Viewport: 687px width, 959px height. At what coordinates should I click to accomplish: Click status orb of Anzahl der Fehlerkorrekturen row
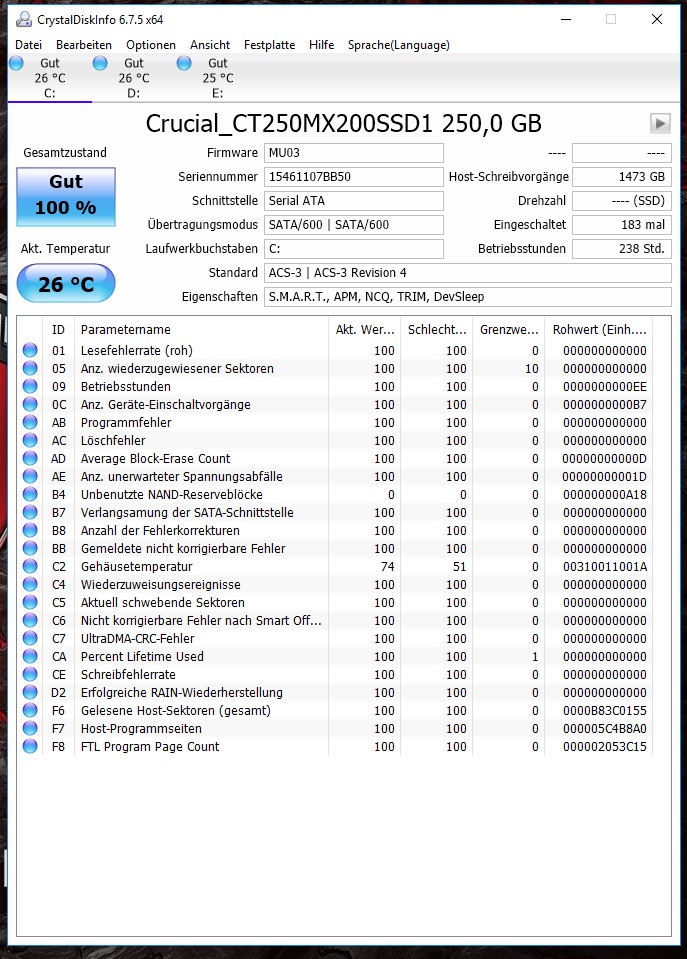30,530
